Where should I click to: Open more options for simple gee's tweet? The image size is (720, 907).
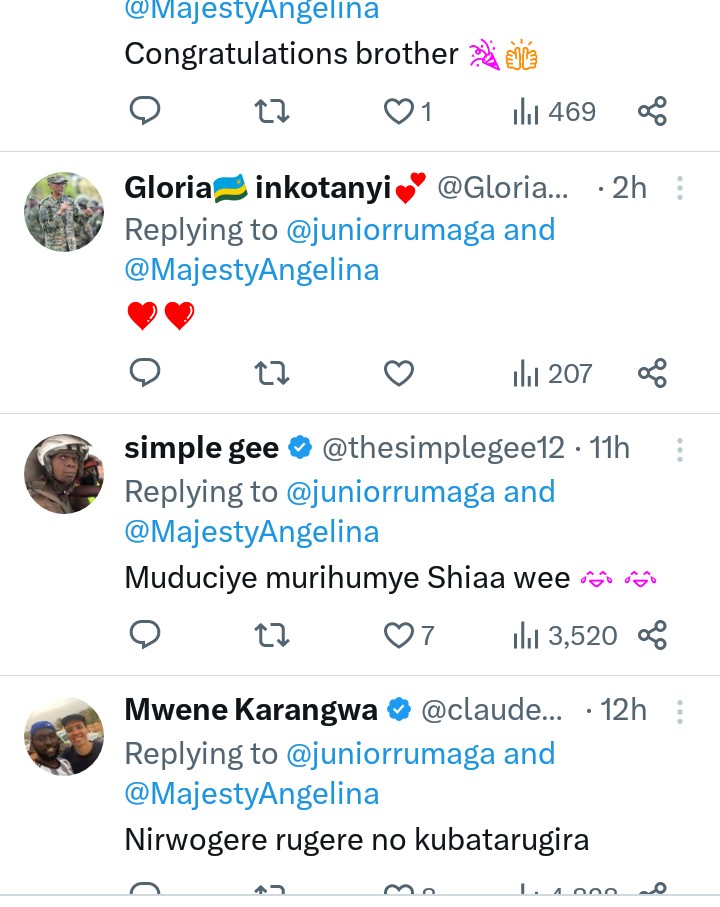(679, 450)
